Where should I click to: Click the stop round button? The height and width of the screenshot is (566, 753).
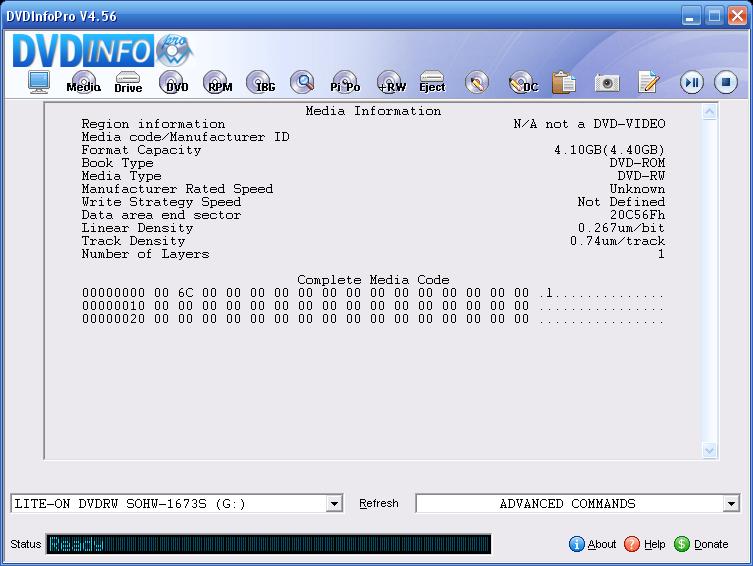click(726, 83)
